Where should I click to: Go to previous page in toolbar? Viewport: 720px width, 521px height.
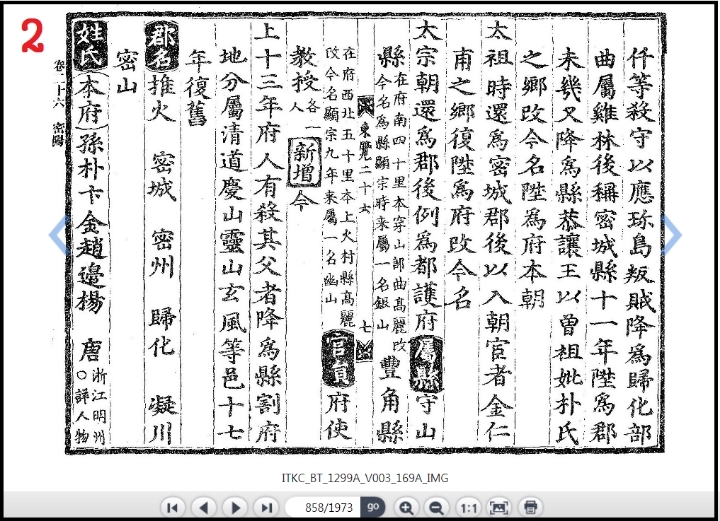pyautogui.click(x=204, y=507)
